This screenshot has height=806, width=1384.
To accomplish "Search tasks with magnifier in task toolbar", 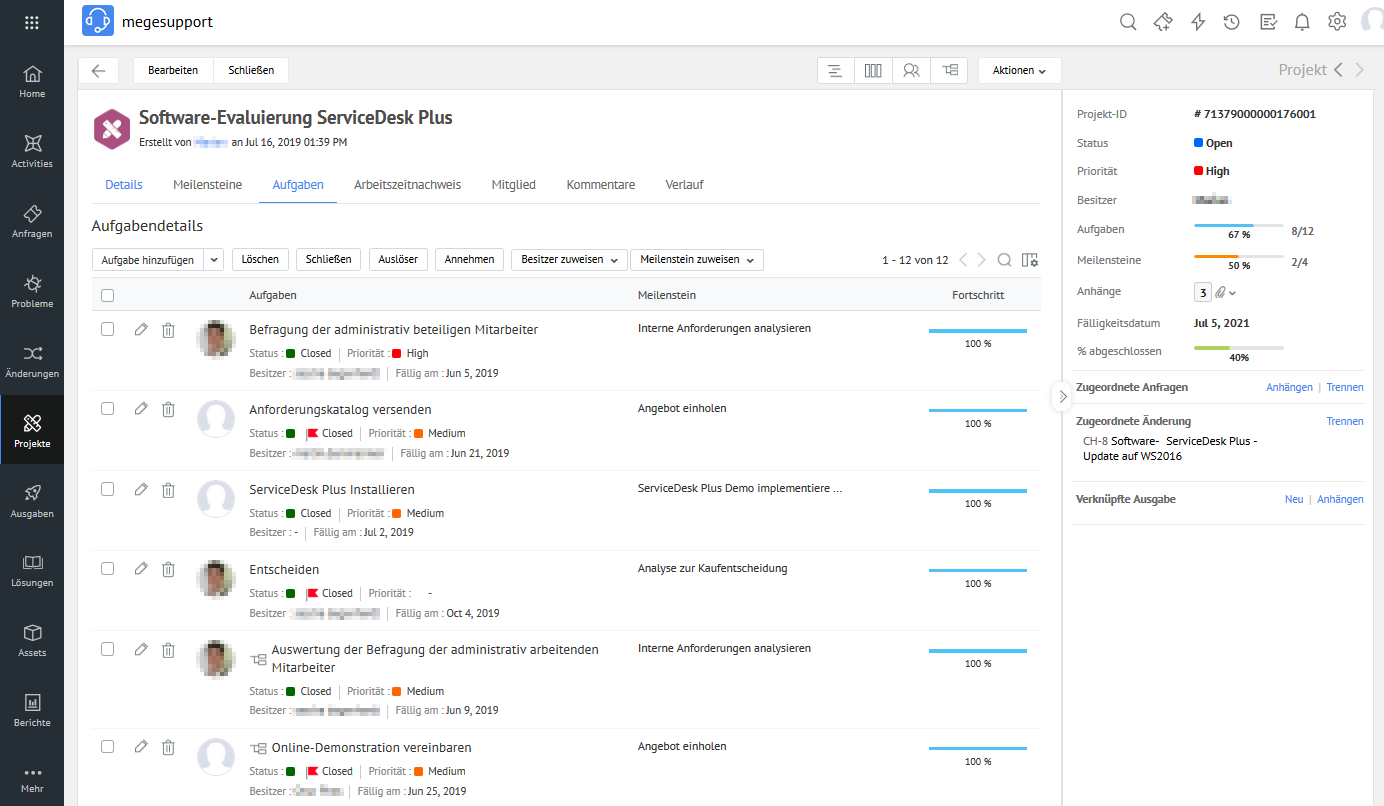I will [1004, 260].
